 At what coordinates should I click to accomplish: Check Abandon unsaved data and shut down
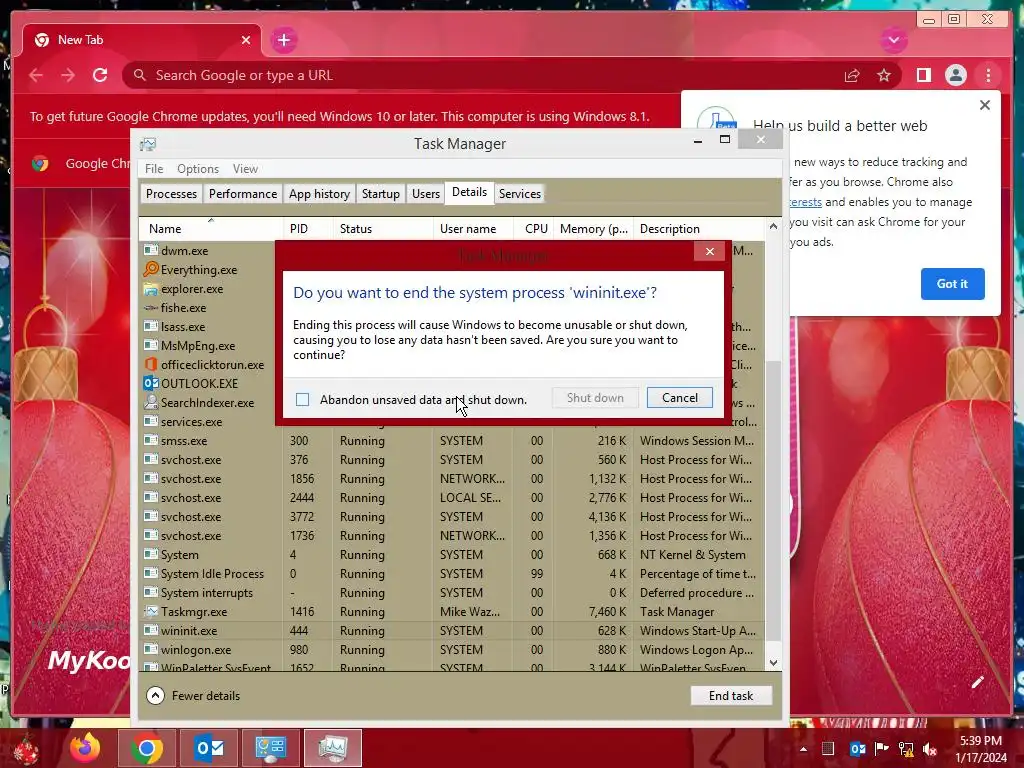tap(302, 399)
